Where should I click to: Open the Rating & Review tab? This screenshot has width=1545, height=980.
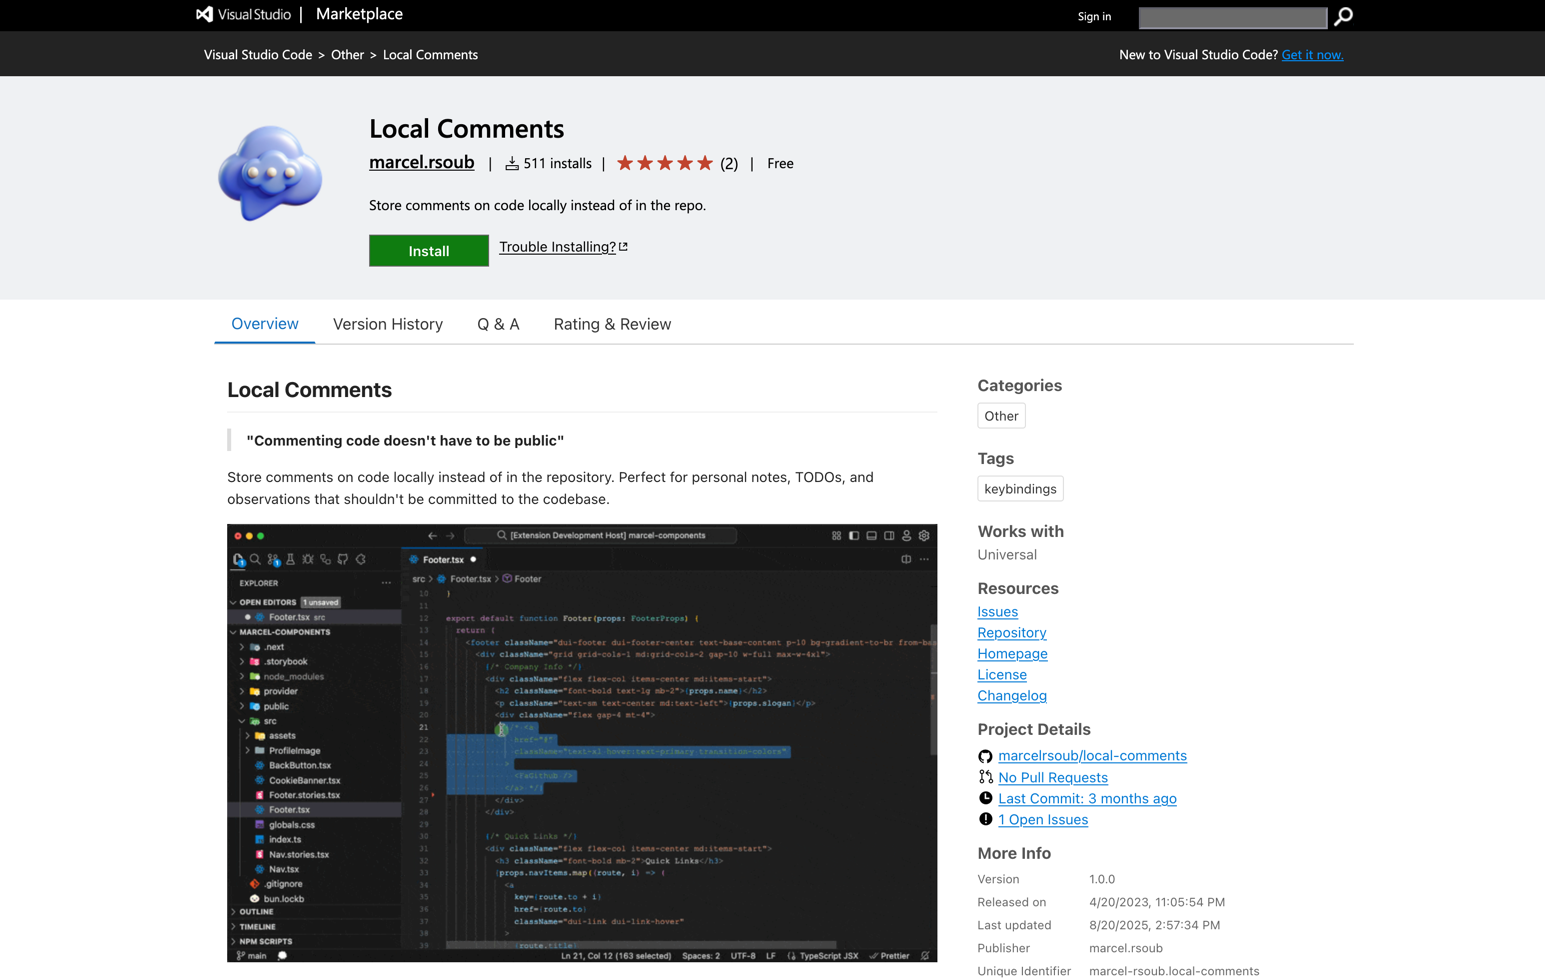coord(612,324)
